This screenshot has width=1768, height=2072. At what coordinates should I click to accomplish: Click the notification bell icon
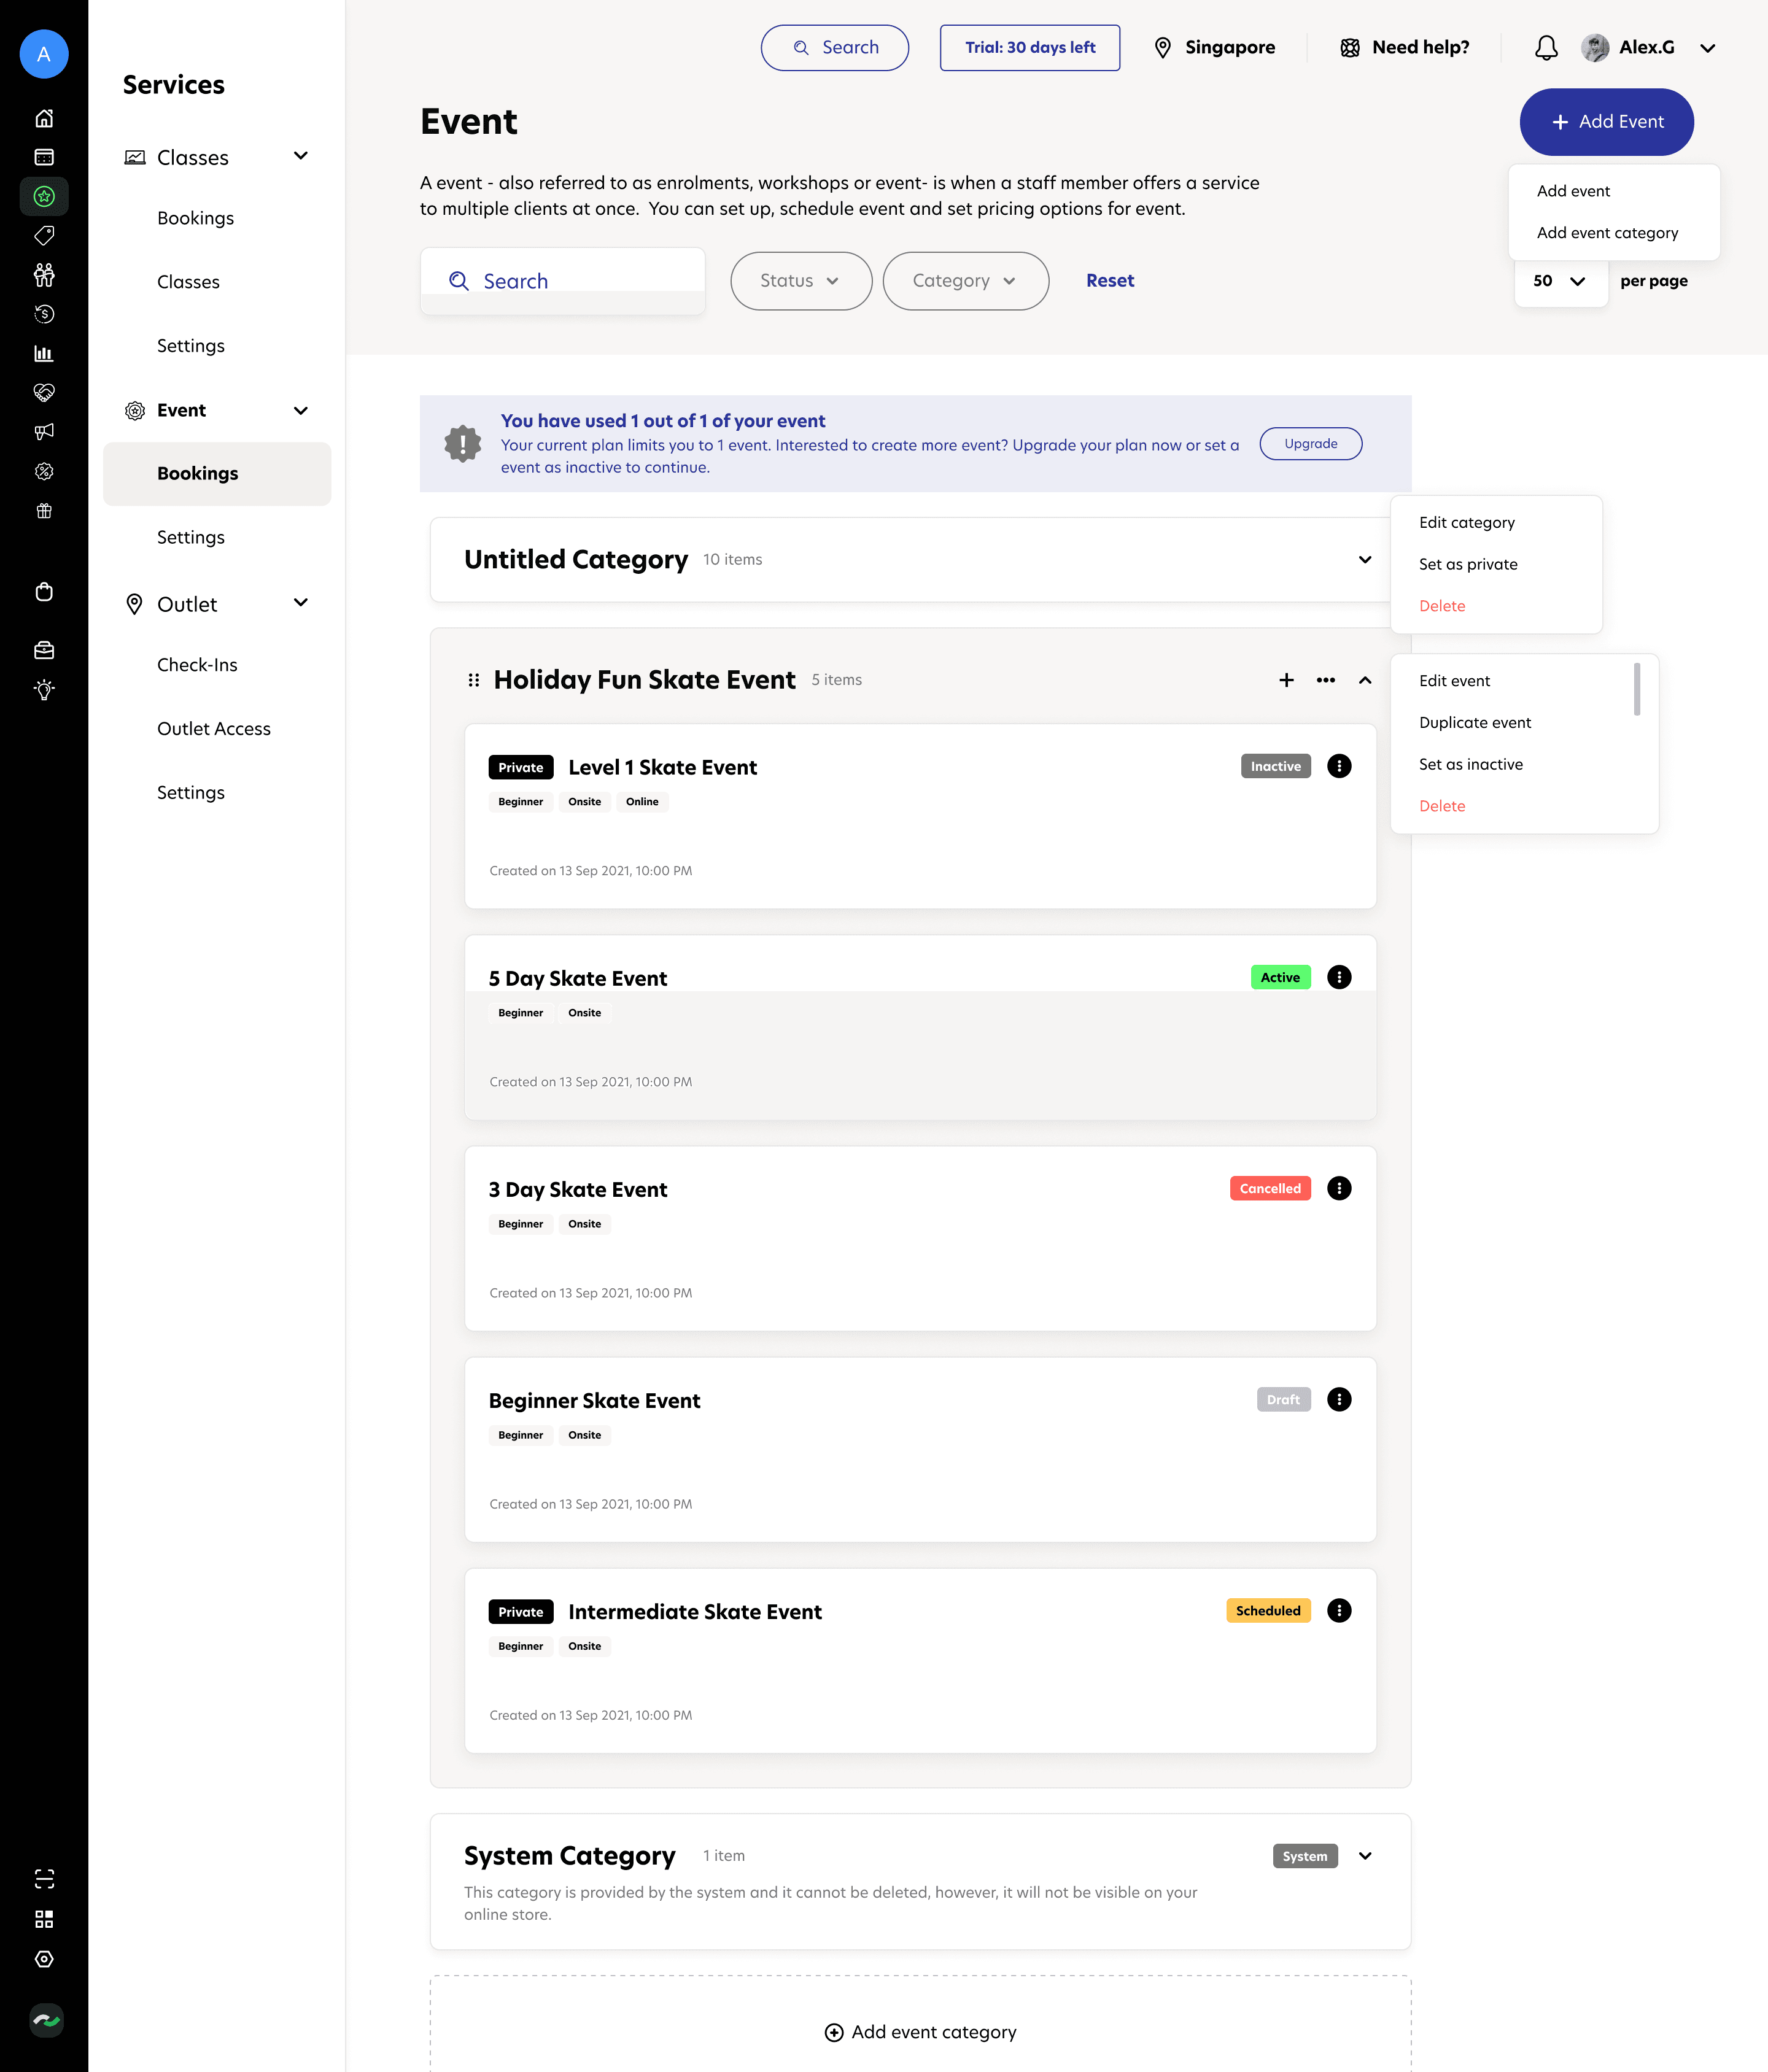pyautogui.click(x=1546, y=47)
